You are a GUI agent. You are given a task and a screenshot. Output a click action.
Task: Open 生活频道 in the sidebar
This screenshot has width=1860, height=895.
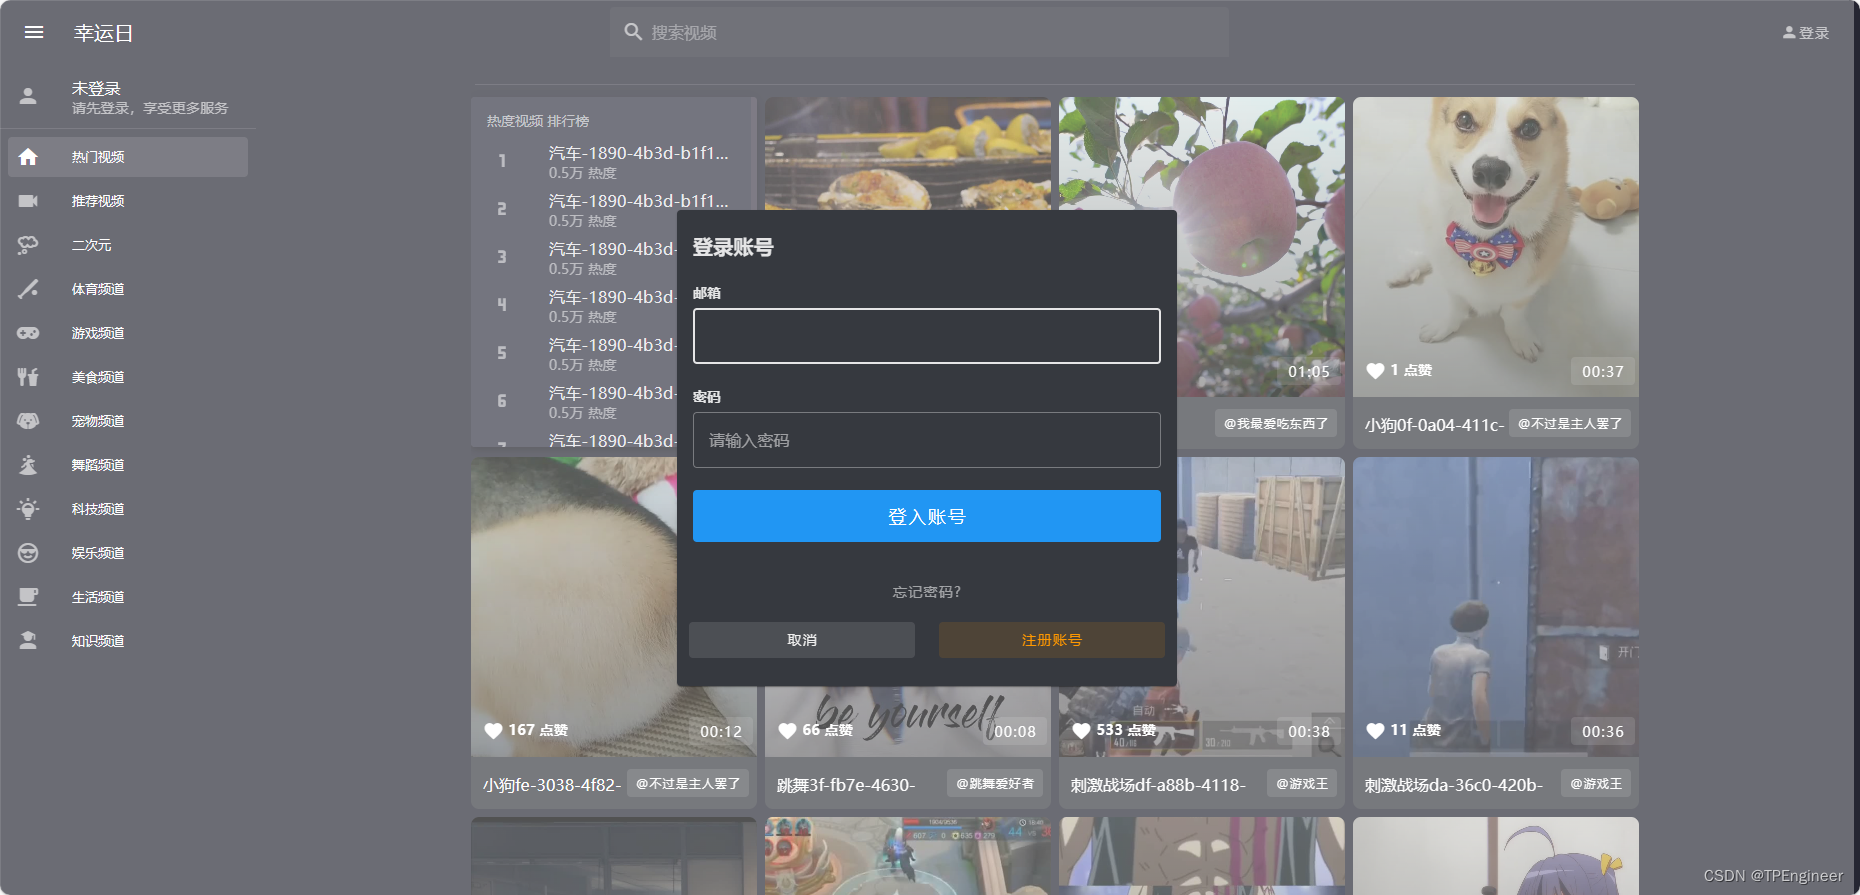128,597
